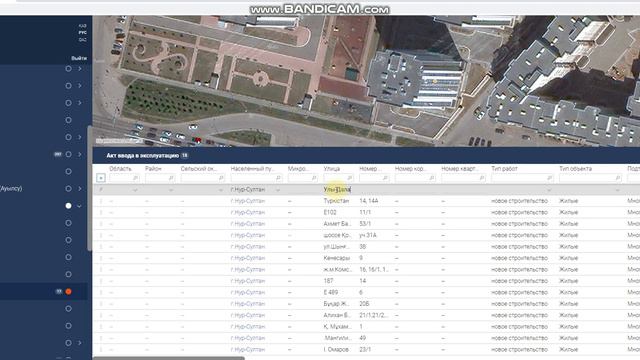The height and width of the screenshot is (360, 640).
Task: Click the E 489 street cell
Action: pos(331,293)
